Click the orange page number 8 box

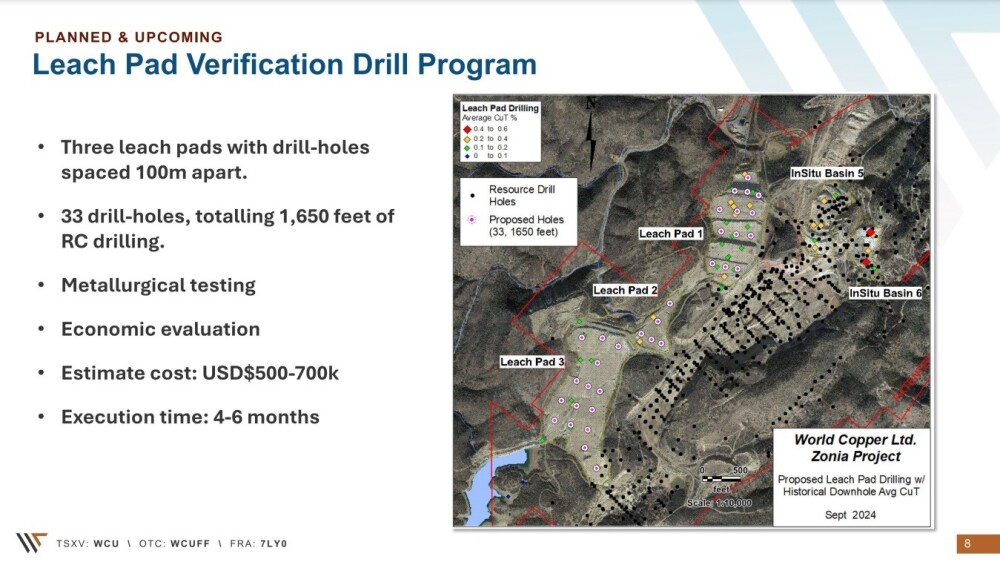point(967,543)
